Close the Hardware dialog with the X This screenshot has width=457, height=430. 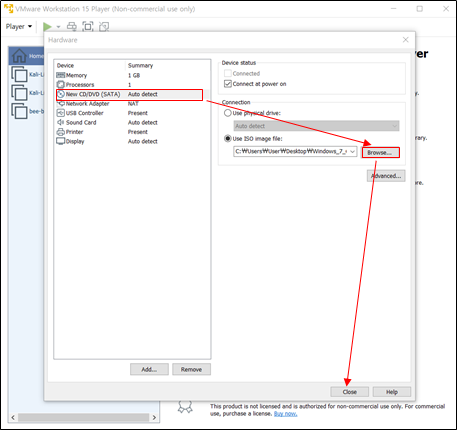pyautogui.click(x=406, y=40)
